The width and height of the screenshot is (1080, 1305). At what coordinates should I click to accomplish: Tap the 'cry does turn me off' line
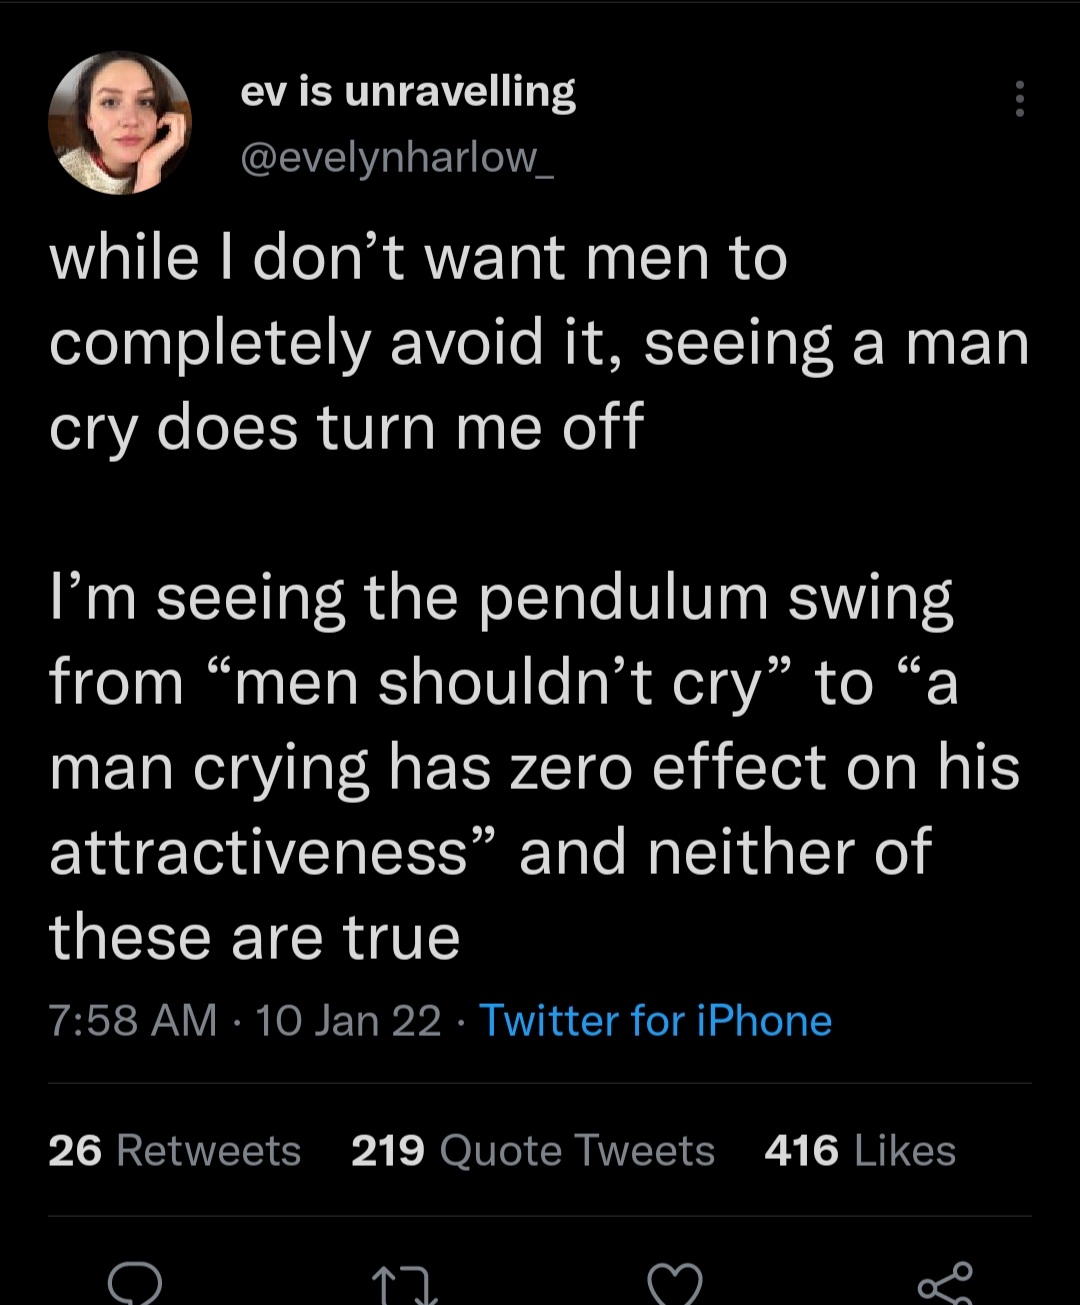click(346, 428)
